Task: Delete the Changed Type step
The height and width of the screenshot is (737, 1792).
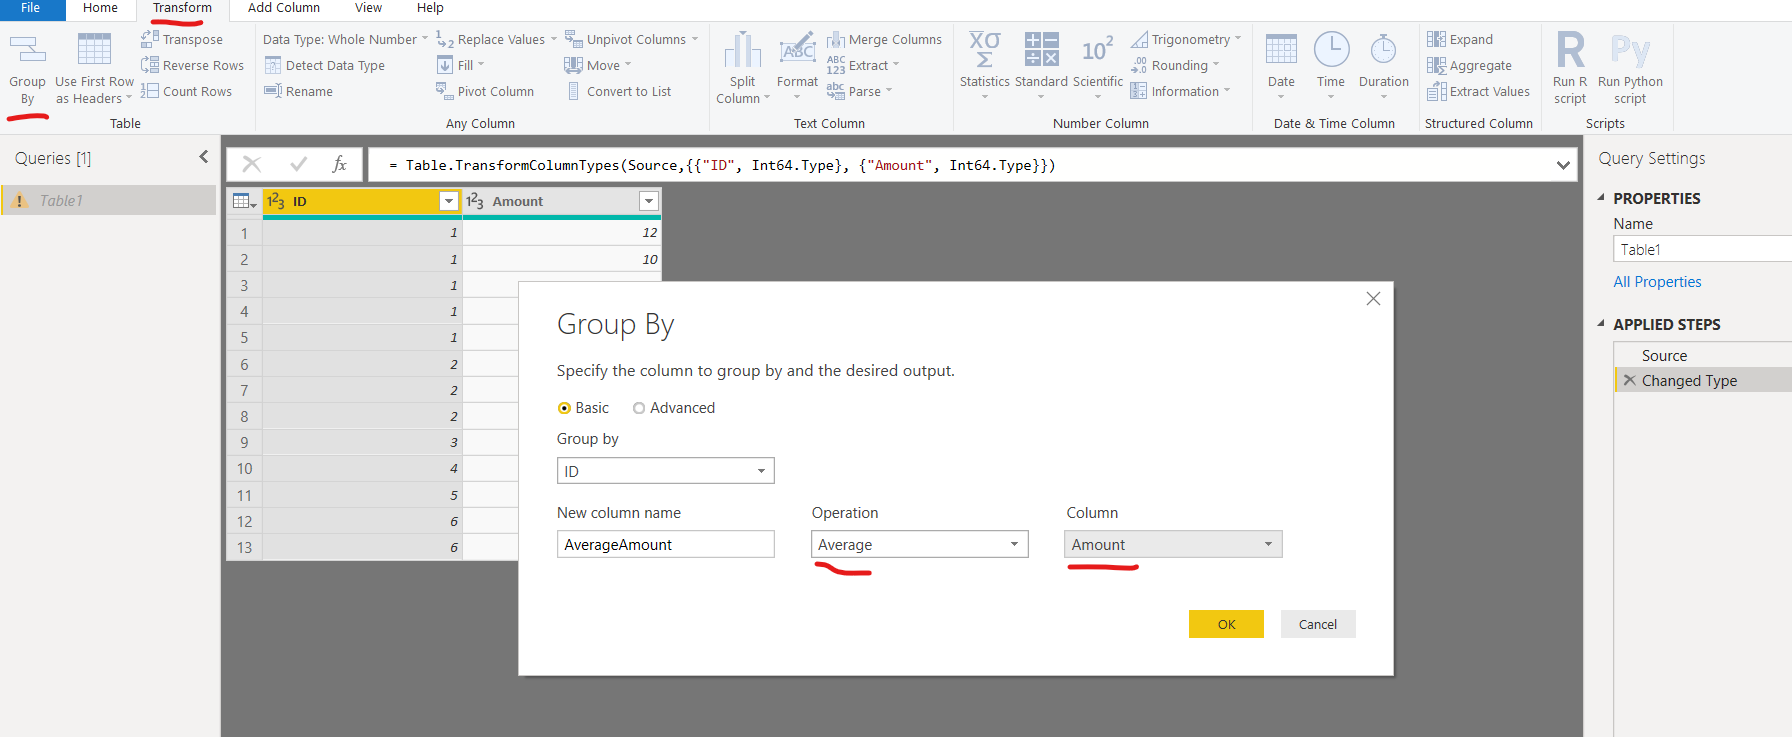Action: click(1629, 380)
